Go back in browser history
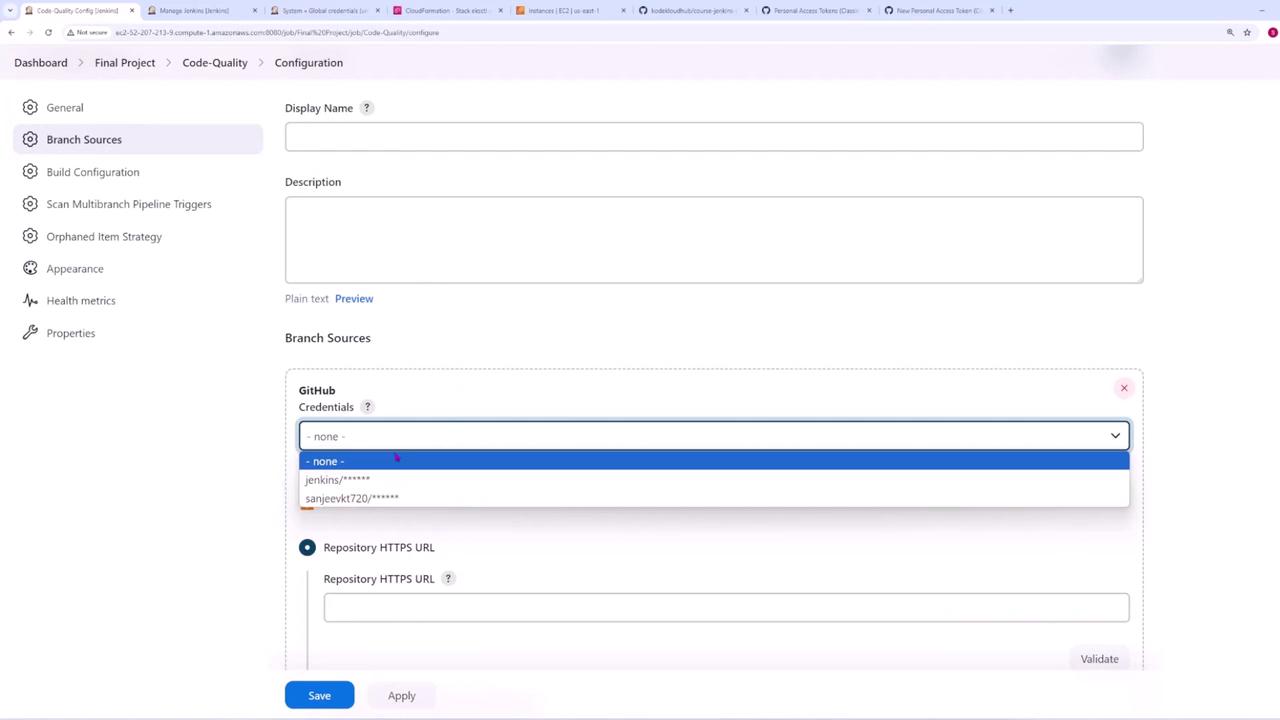 11,32
